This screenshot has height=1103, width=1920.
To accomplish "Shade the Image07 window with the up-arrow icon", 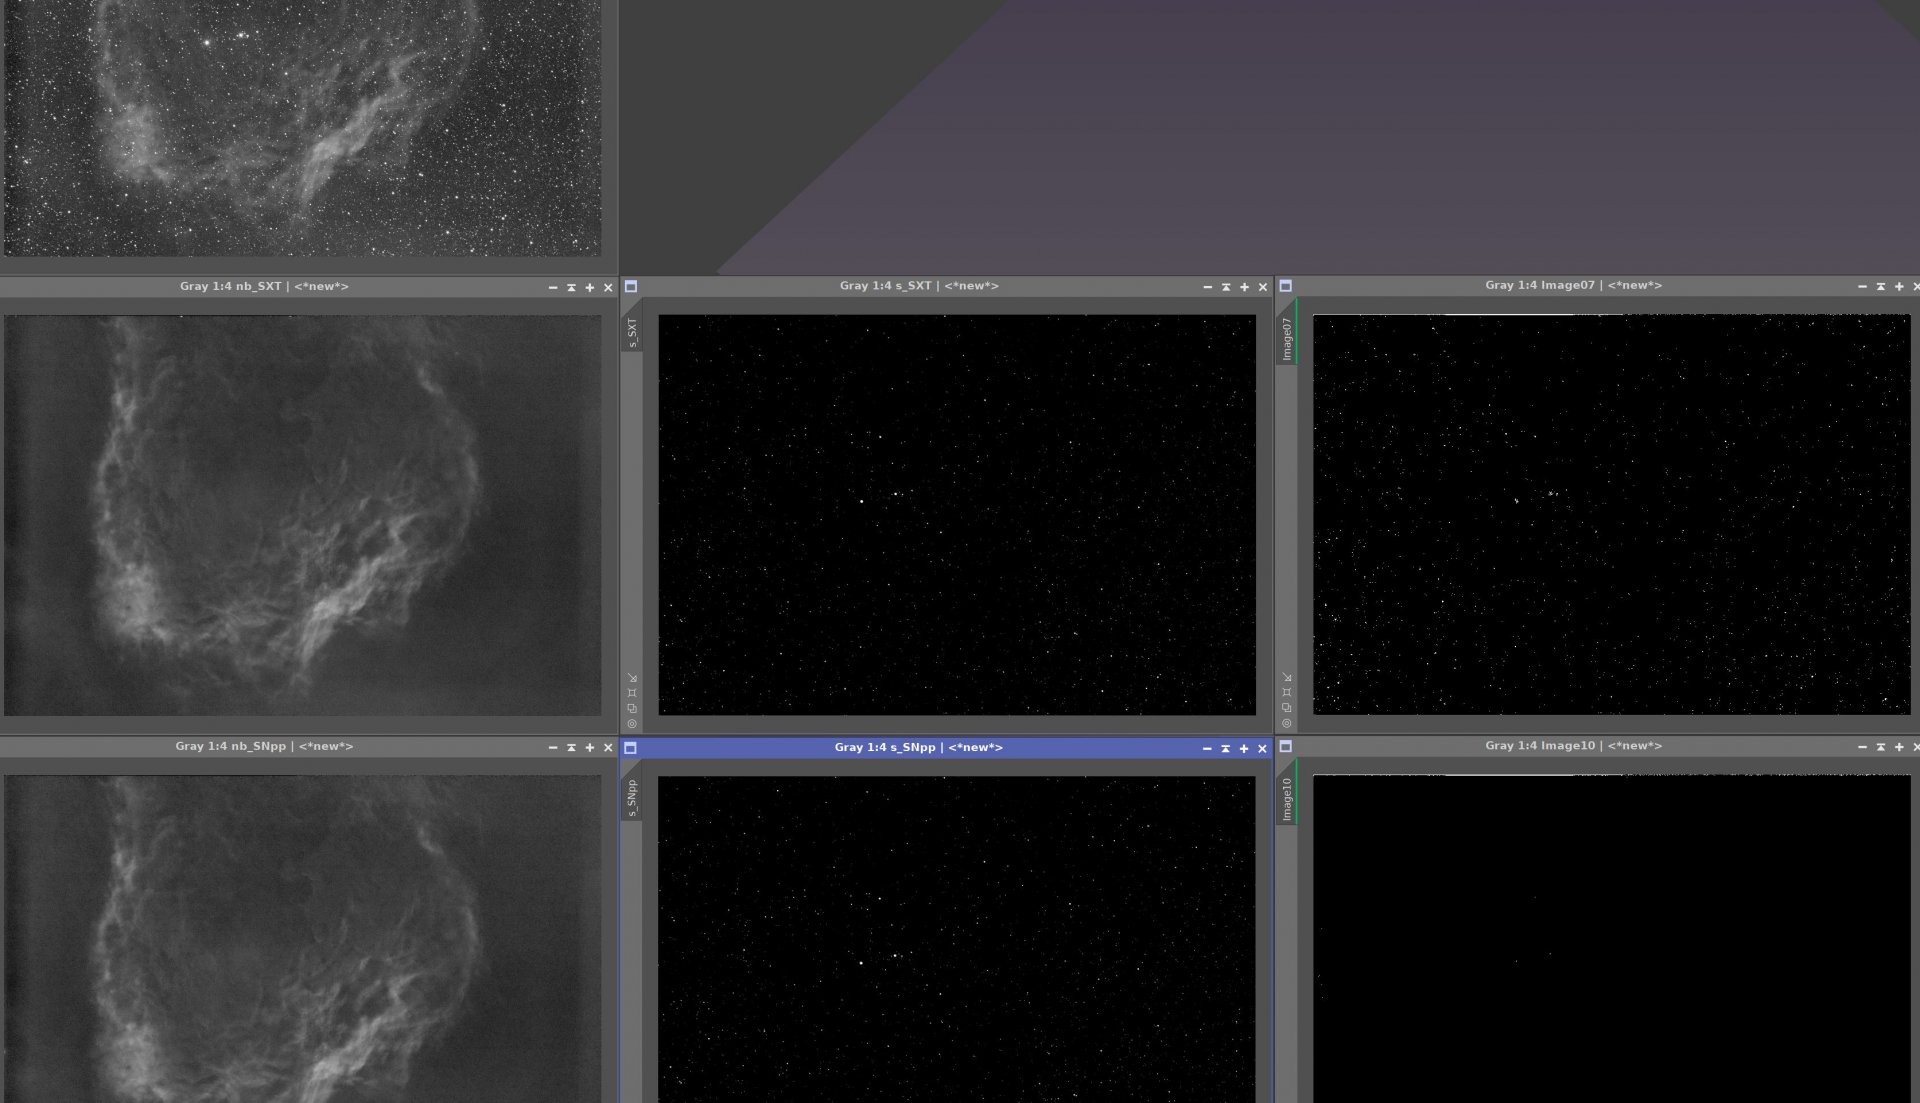I will point(1881,286).
